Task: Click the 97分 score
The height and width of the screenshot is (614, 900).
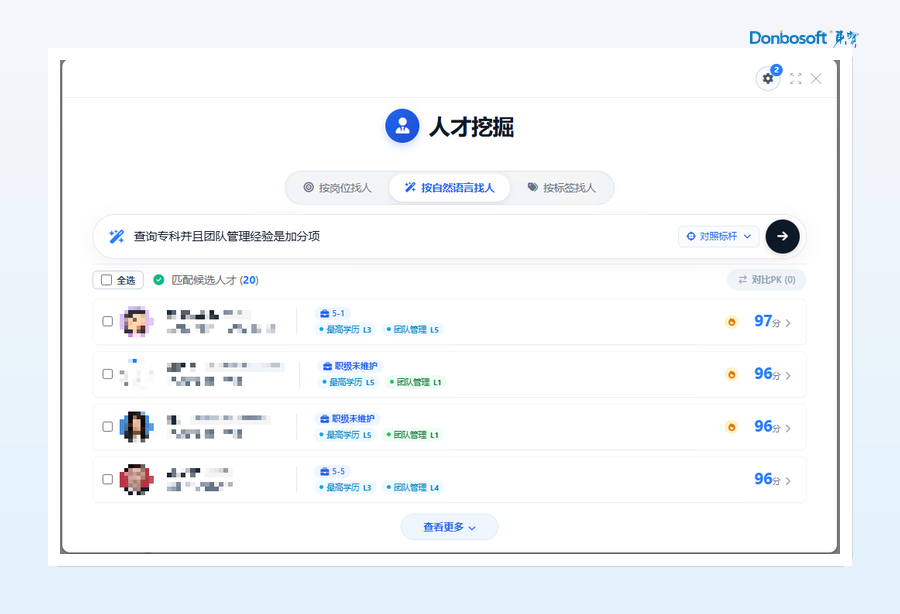Action: [x=767, y=321]
